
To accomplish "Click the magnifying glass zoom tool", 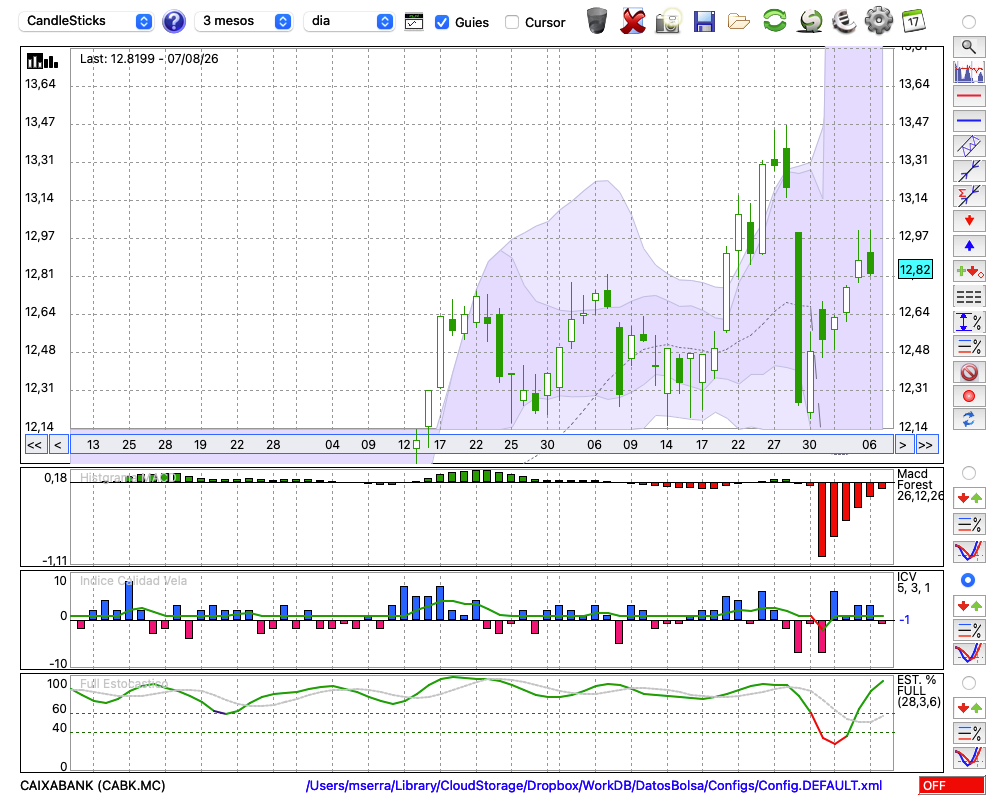I will click(x=969, y=47).
